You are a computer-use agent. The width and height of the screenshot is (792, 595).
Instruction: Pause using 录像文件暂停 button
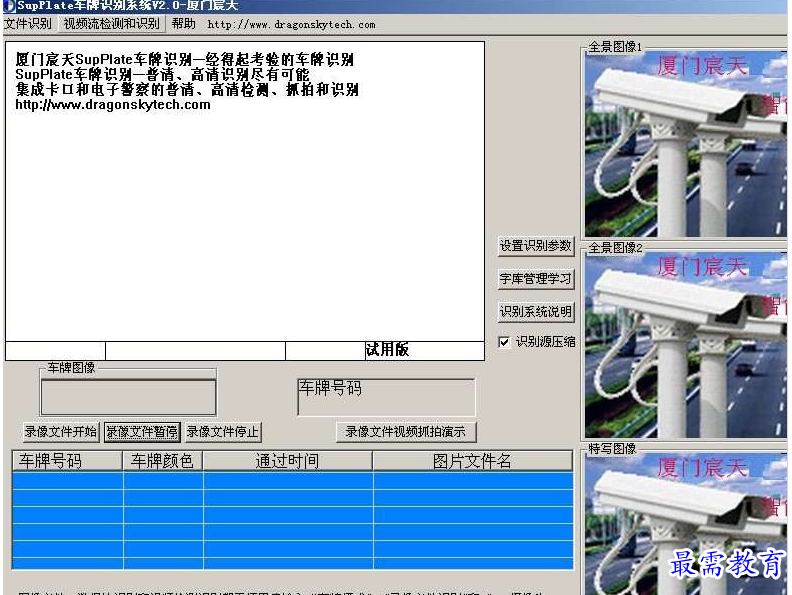(x=142, y=432)
